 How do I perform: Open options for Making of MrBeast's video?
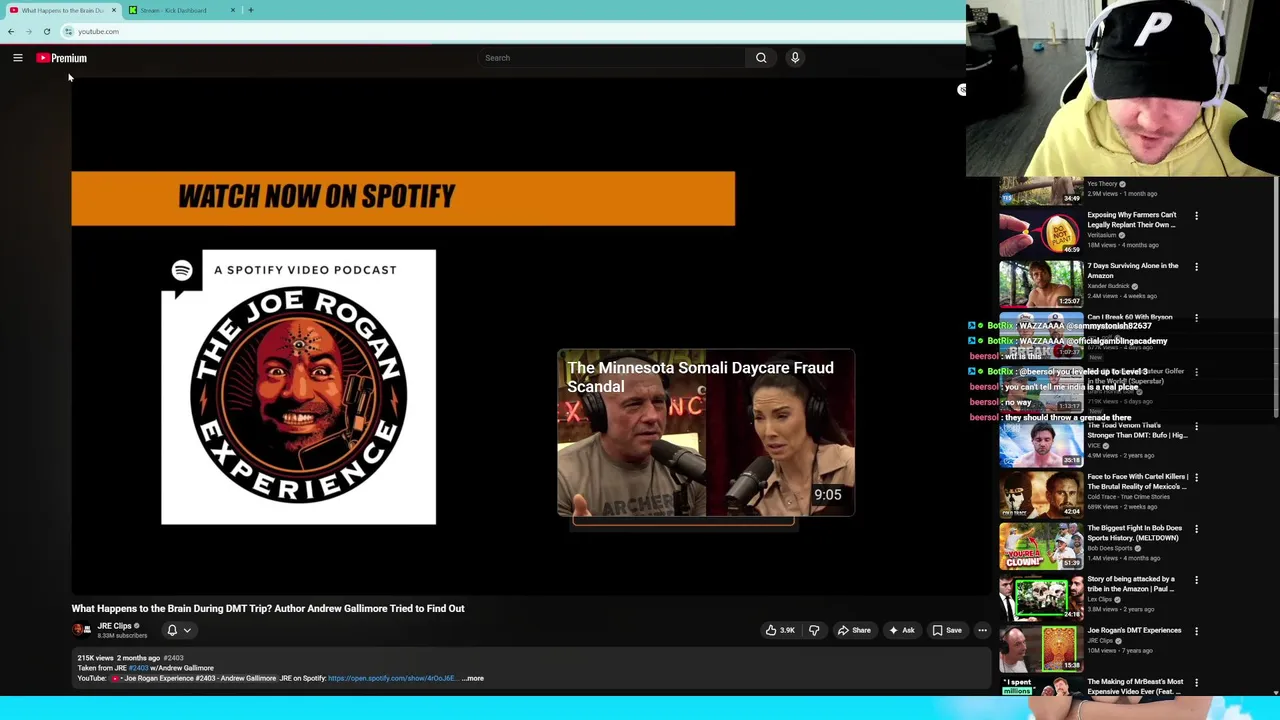coord(1196,683)
